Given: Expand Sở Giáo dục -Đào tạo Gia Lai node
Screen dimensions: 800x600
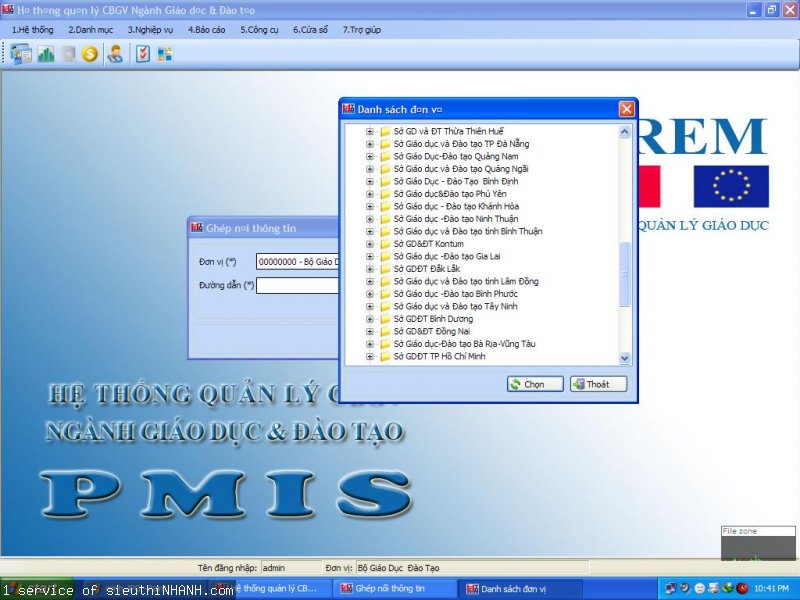Looking at the screenshot, I should click(x=370, y=257).
